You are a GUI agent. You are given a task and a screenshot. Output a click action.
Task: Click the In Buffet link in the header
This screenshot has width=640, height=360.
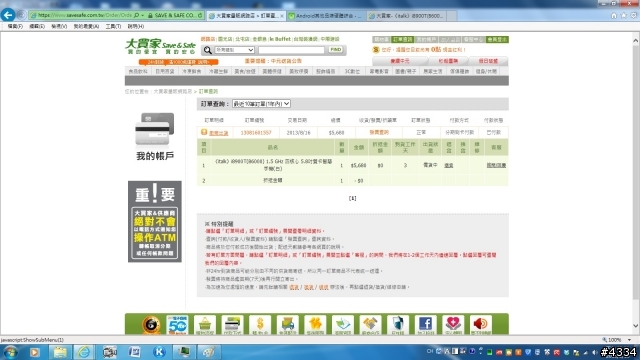pos(280,39)
